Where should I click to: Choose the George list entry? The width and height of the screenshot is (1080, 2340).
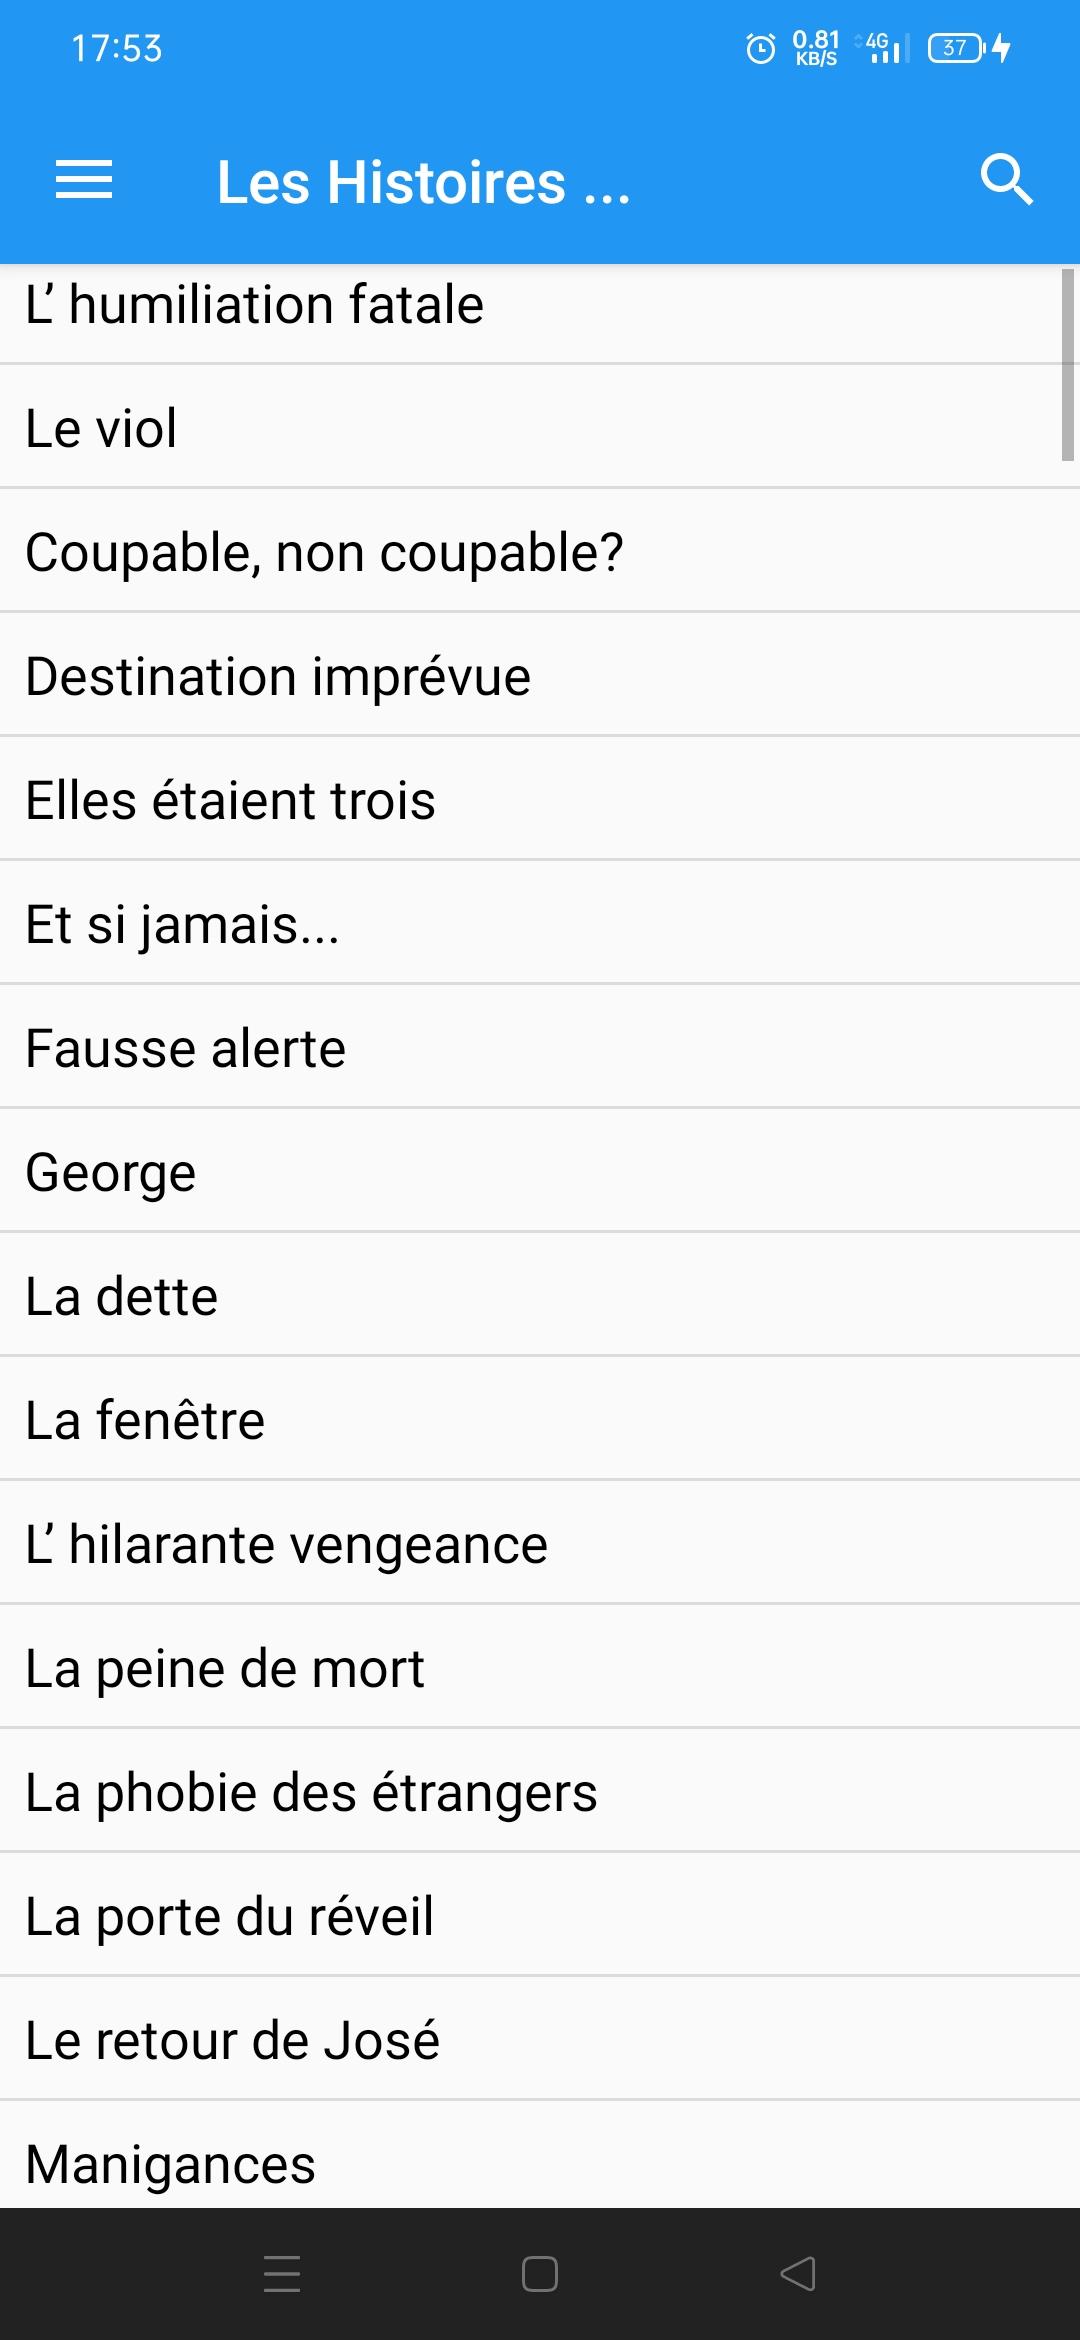pyautogui.click(x=540, y=1171)
